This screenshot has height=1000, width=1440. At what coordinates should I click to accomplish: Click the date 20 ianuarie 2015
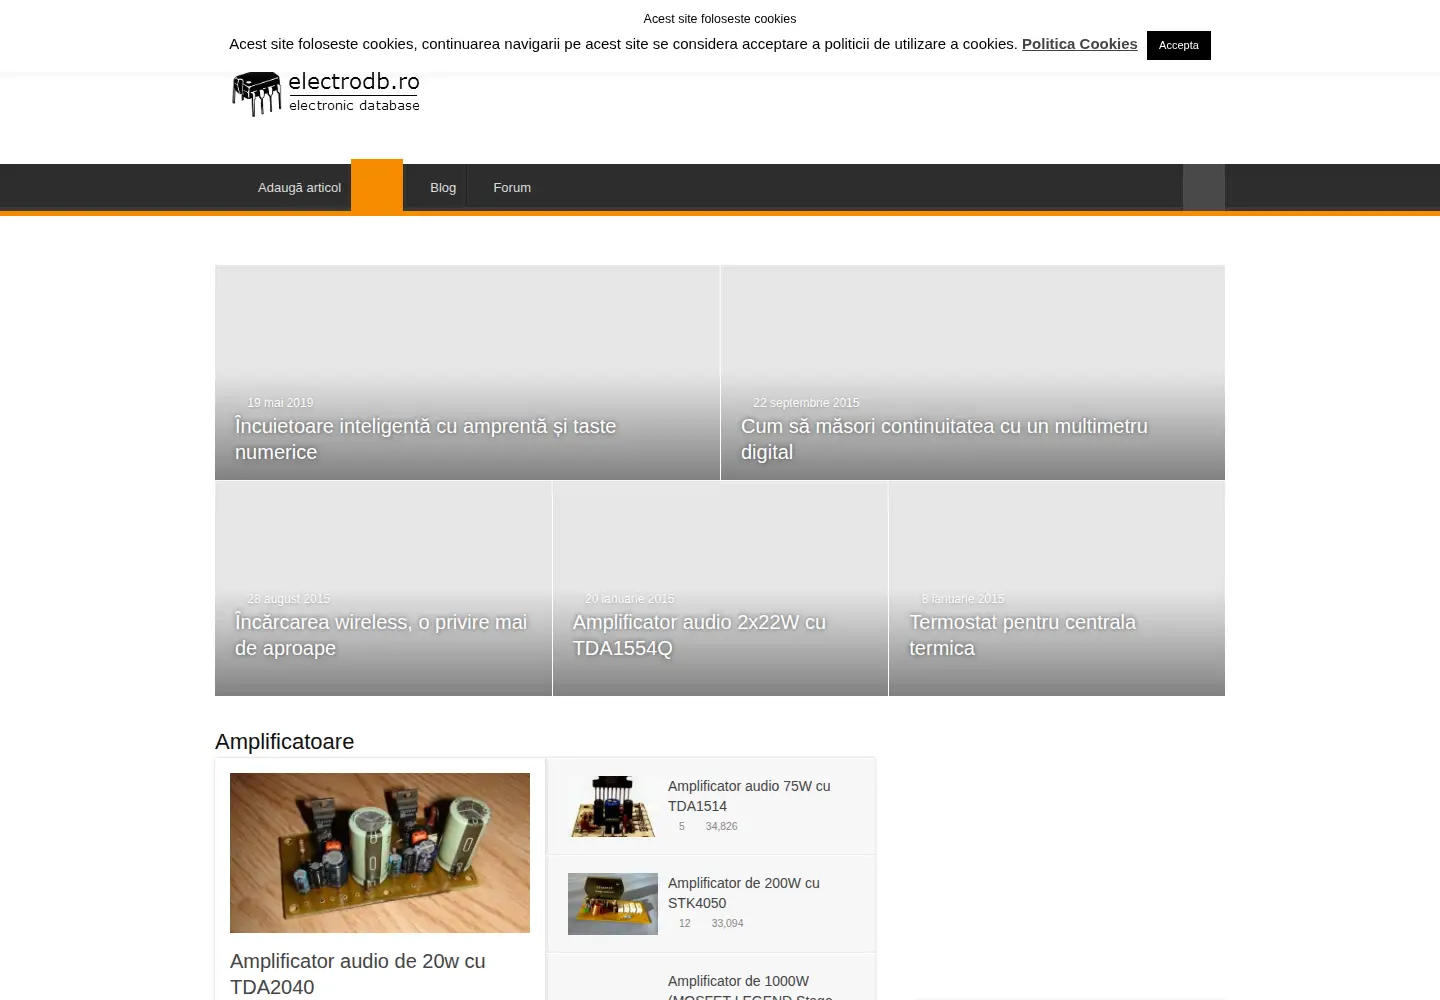629,599
